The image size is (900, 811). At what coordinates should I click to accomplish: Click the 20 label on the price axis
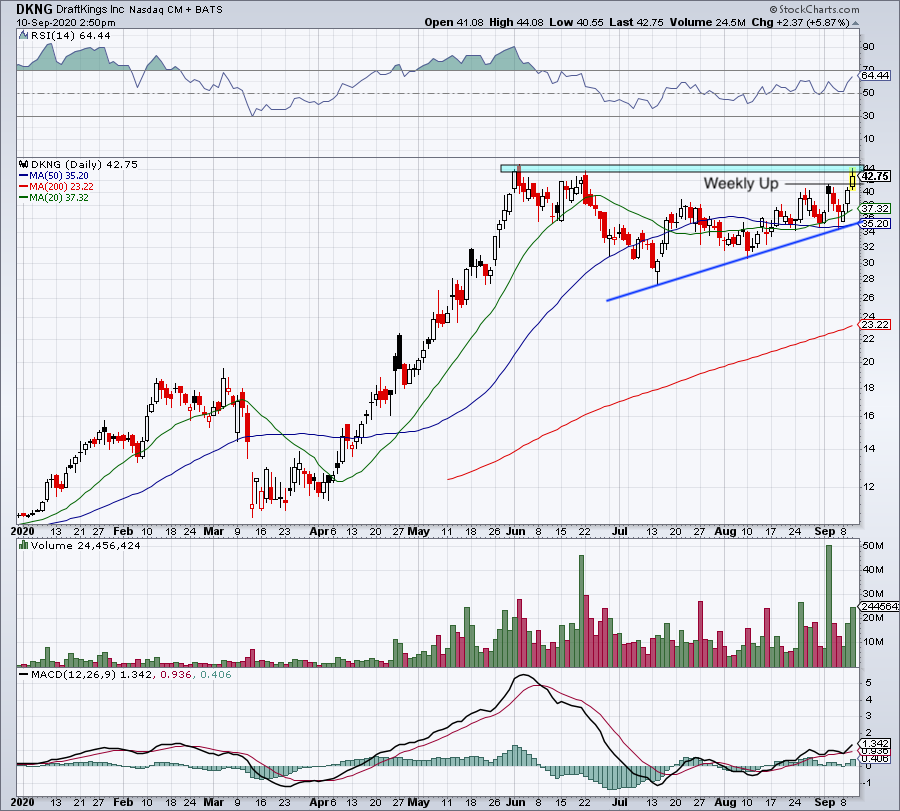(x=868, y=362)
